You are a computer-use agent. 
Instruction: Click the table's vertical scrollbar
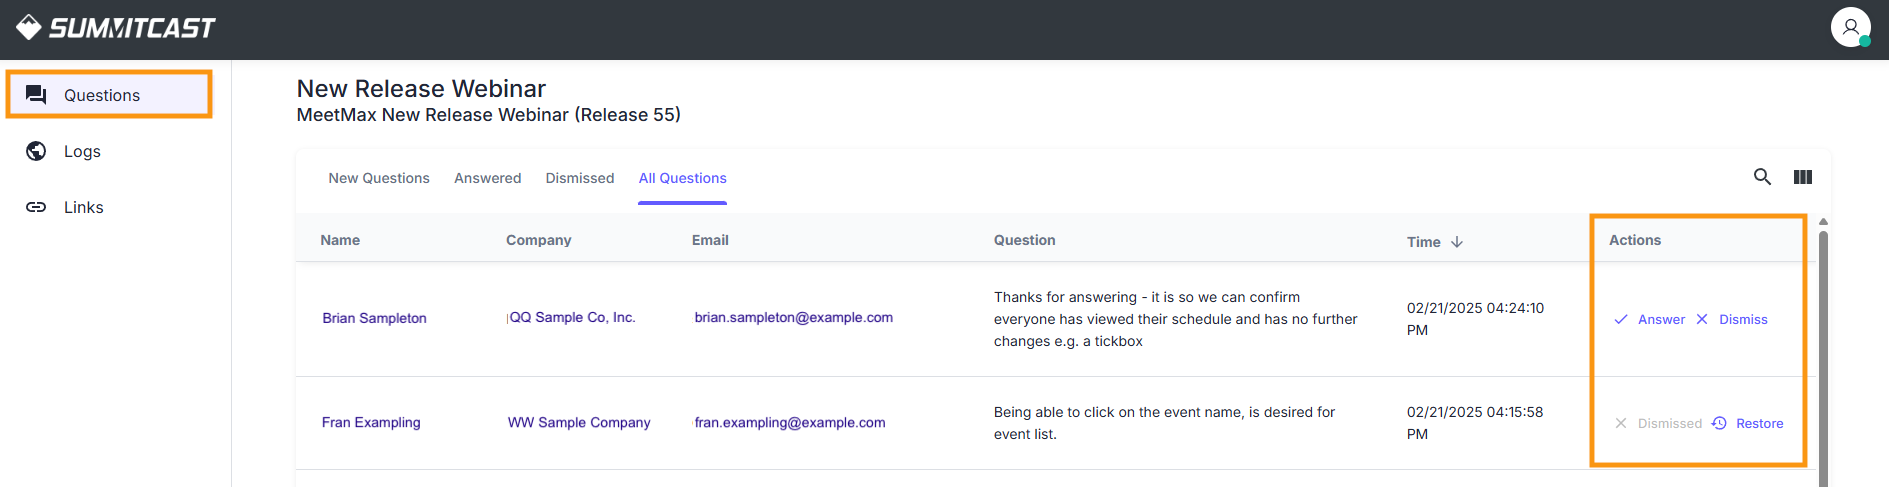coord(1823,350)
